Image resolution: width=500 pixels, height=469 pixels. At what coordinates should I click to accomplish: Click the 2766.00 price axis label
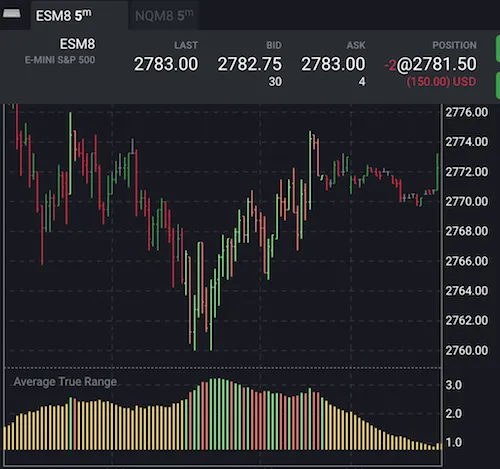point(467,261)
